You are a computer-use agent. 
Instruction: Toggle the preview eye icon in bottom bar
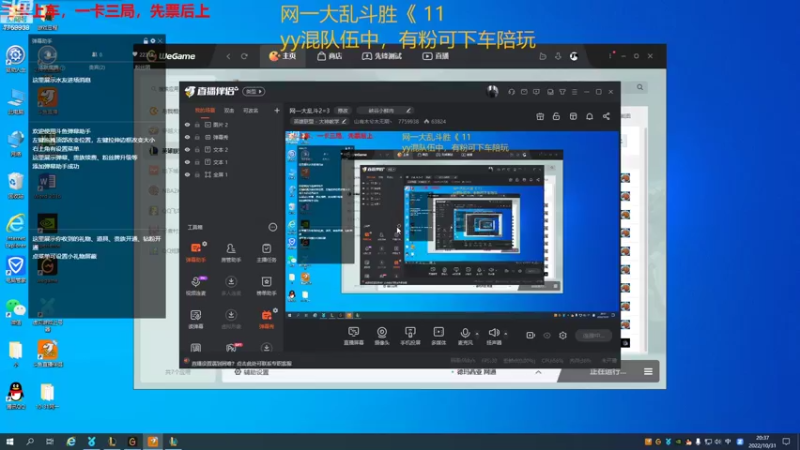(x=547, y=335)
